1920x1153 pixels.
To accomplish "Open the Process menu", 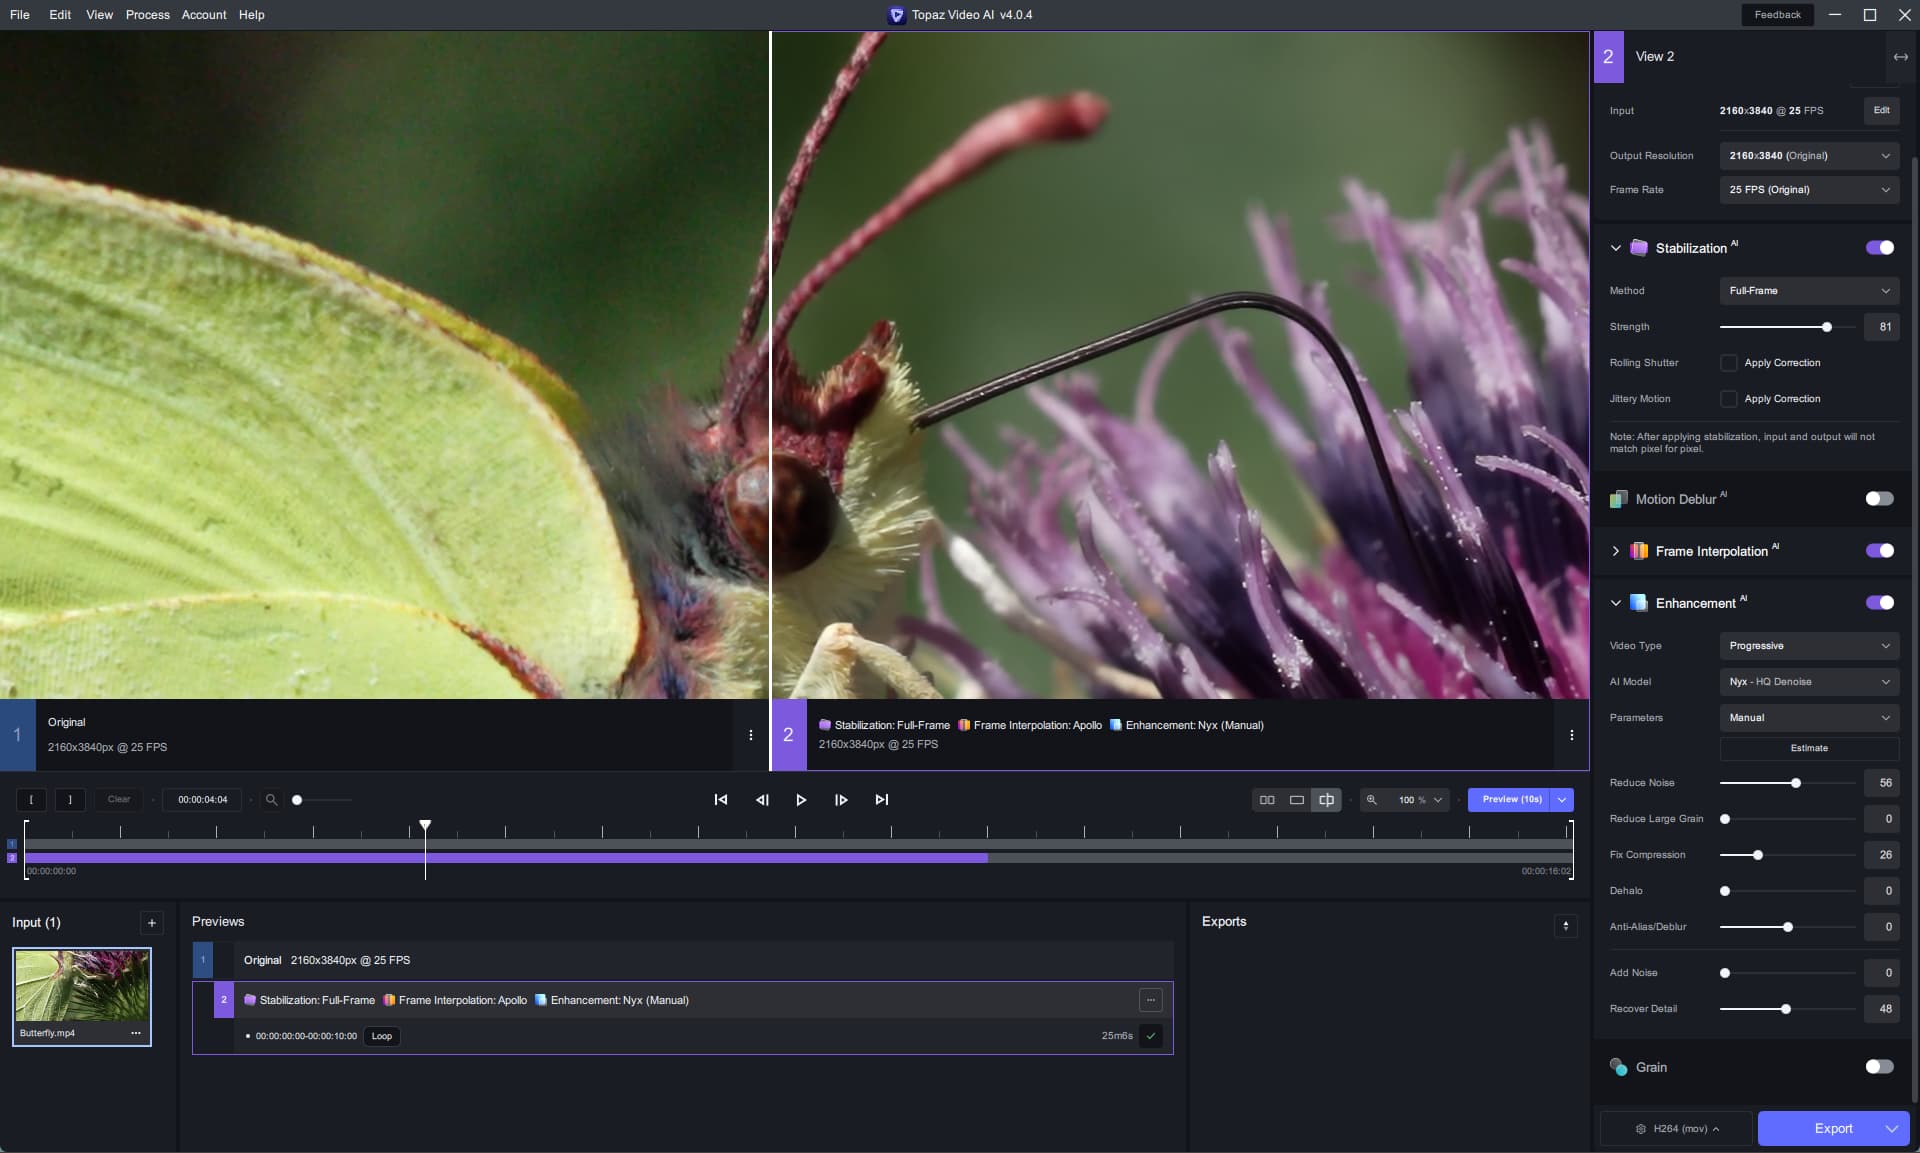I will point(147,15).
